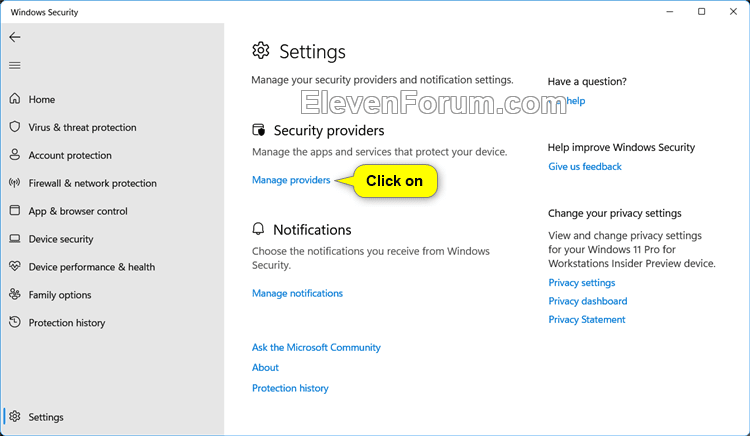Screen dimensions: 750x436
Task: Click the Settings gear icon in sidebar
Action: 15,416
